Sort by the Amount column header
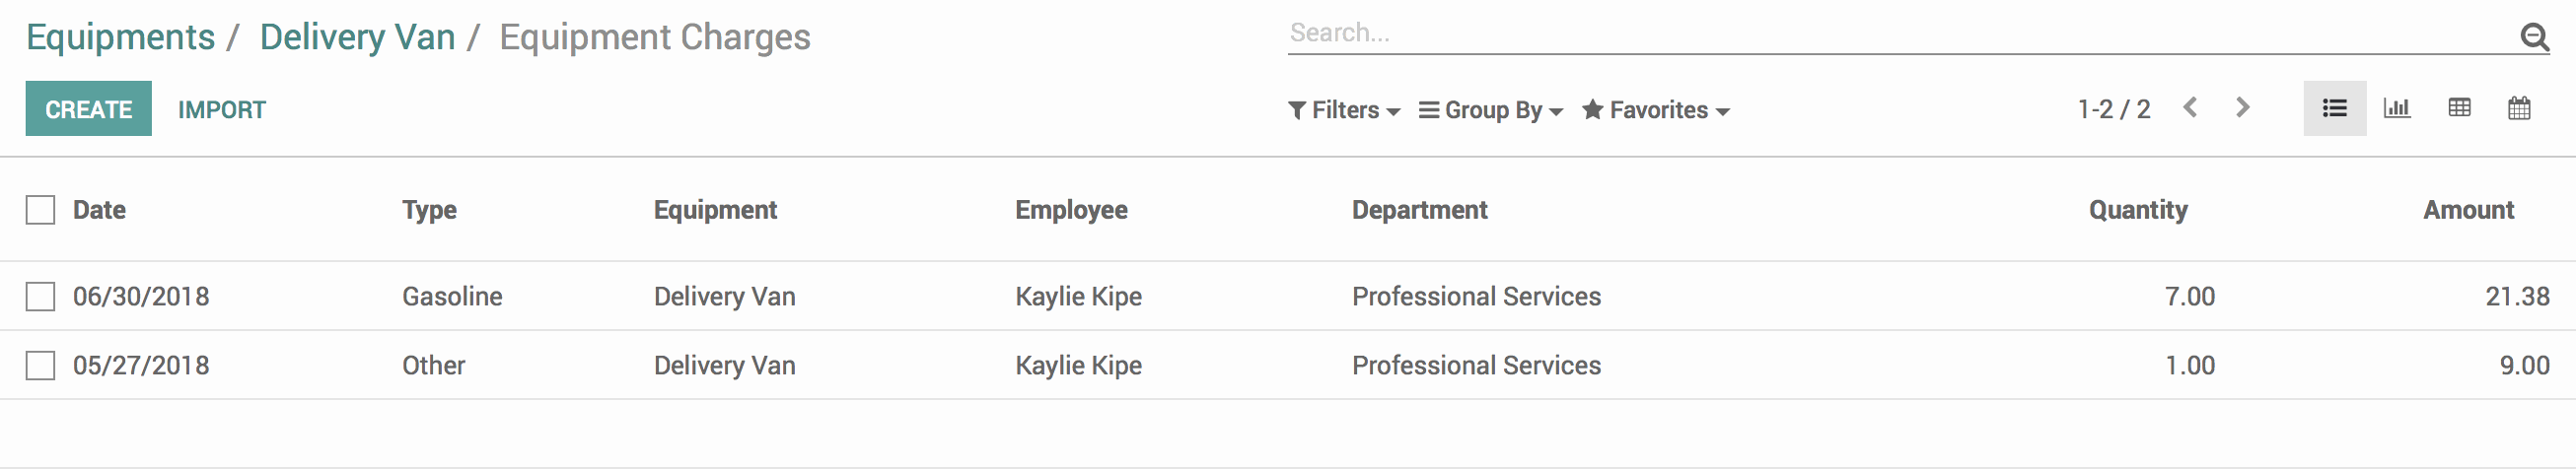Viewport: 2576px width, 469px height. point(2467,210)
